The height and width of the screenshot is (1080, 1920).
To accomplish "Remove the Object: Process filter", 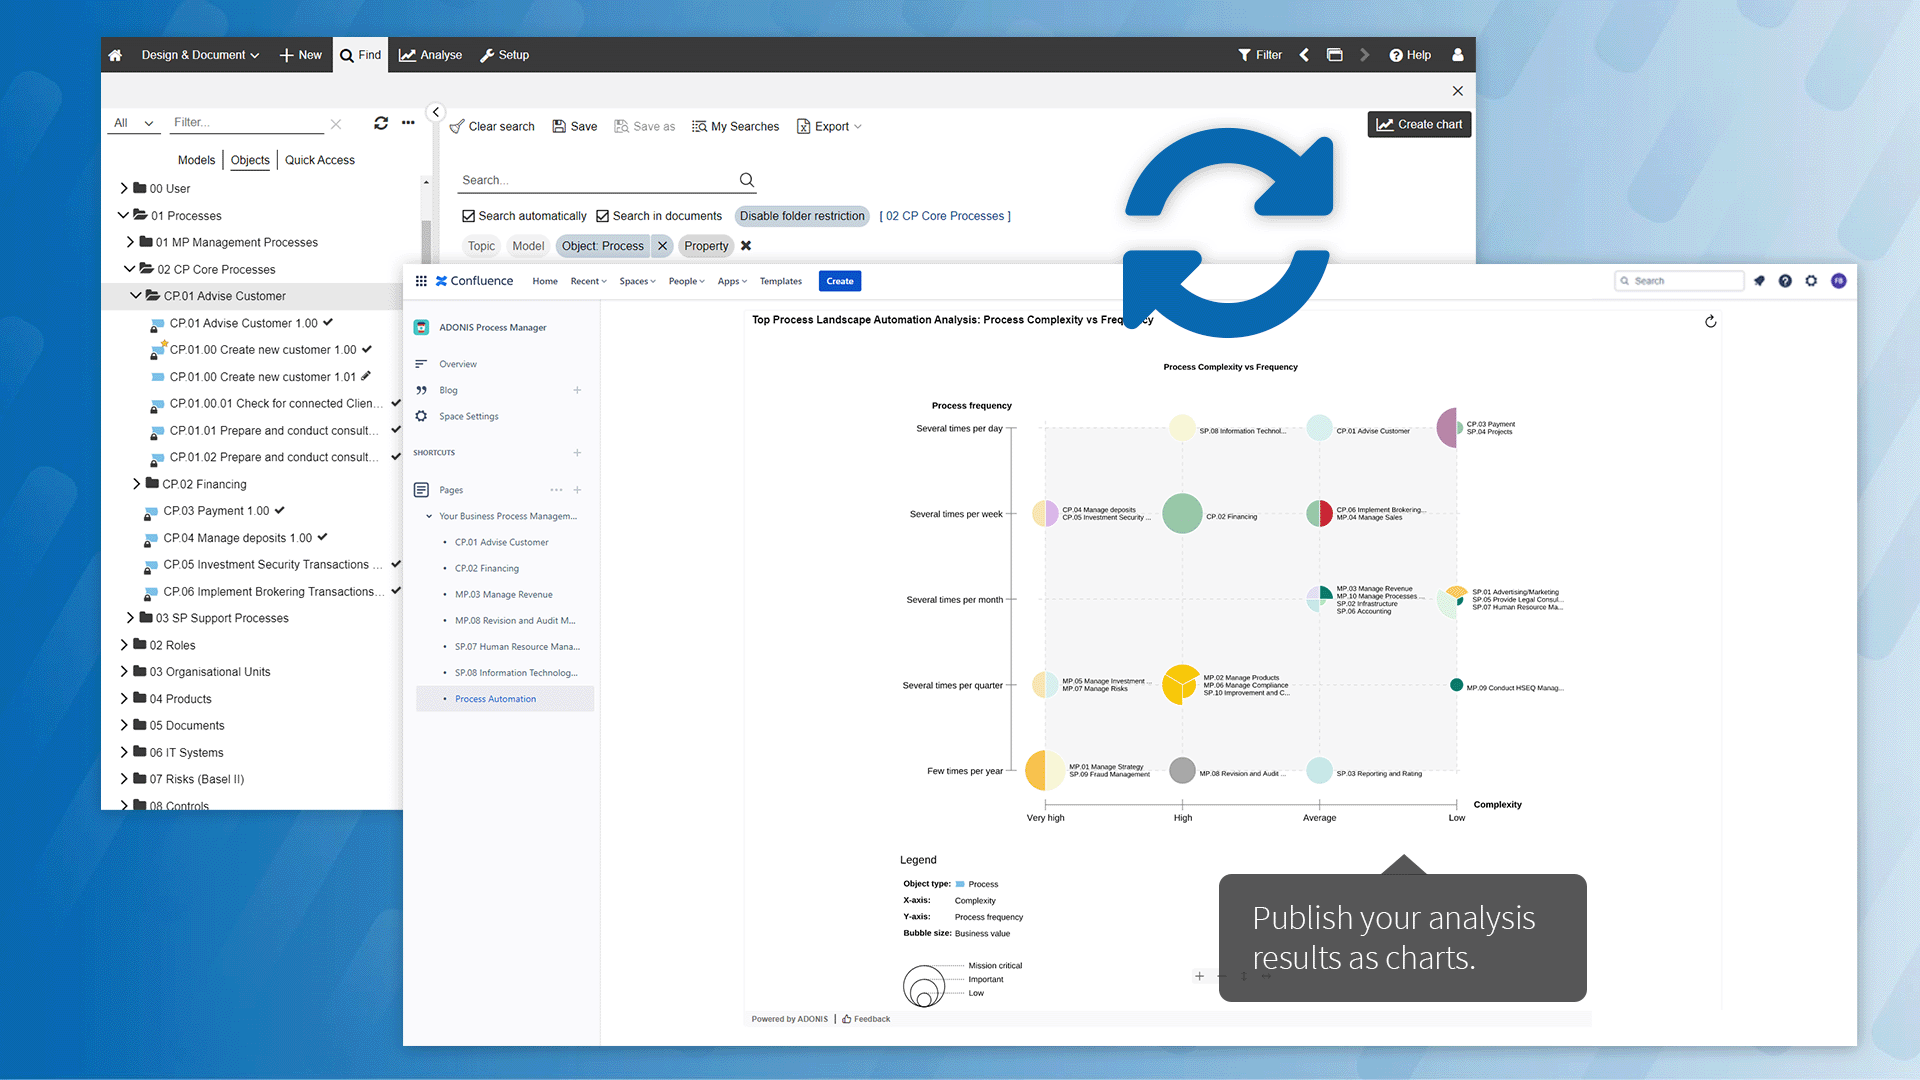I will pos(662,246).
